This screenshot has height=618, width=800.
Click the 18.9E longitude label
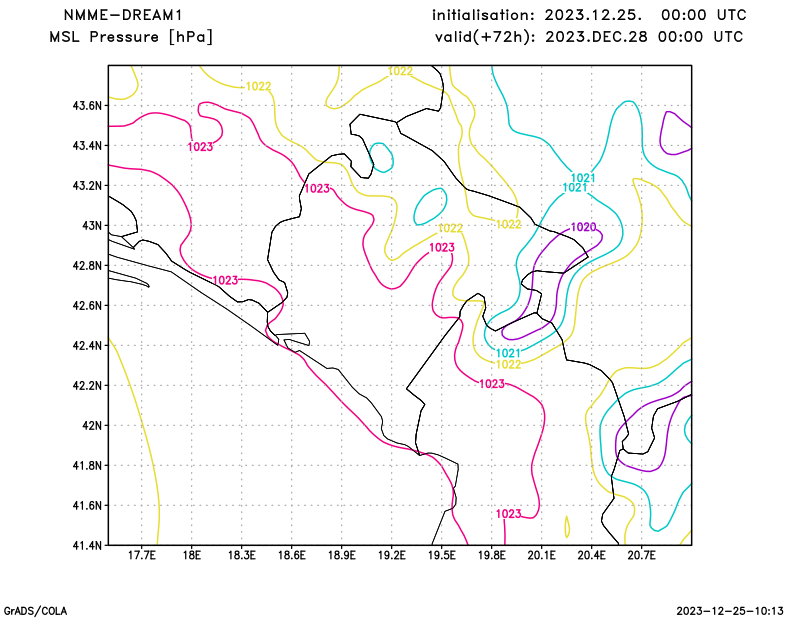coord(341,556)
